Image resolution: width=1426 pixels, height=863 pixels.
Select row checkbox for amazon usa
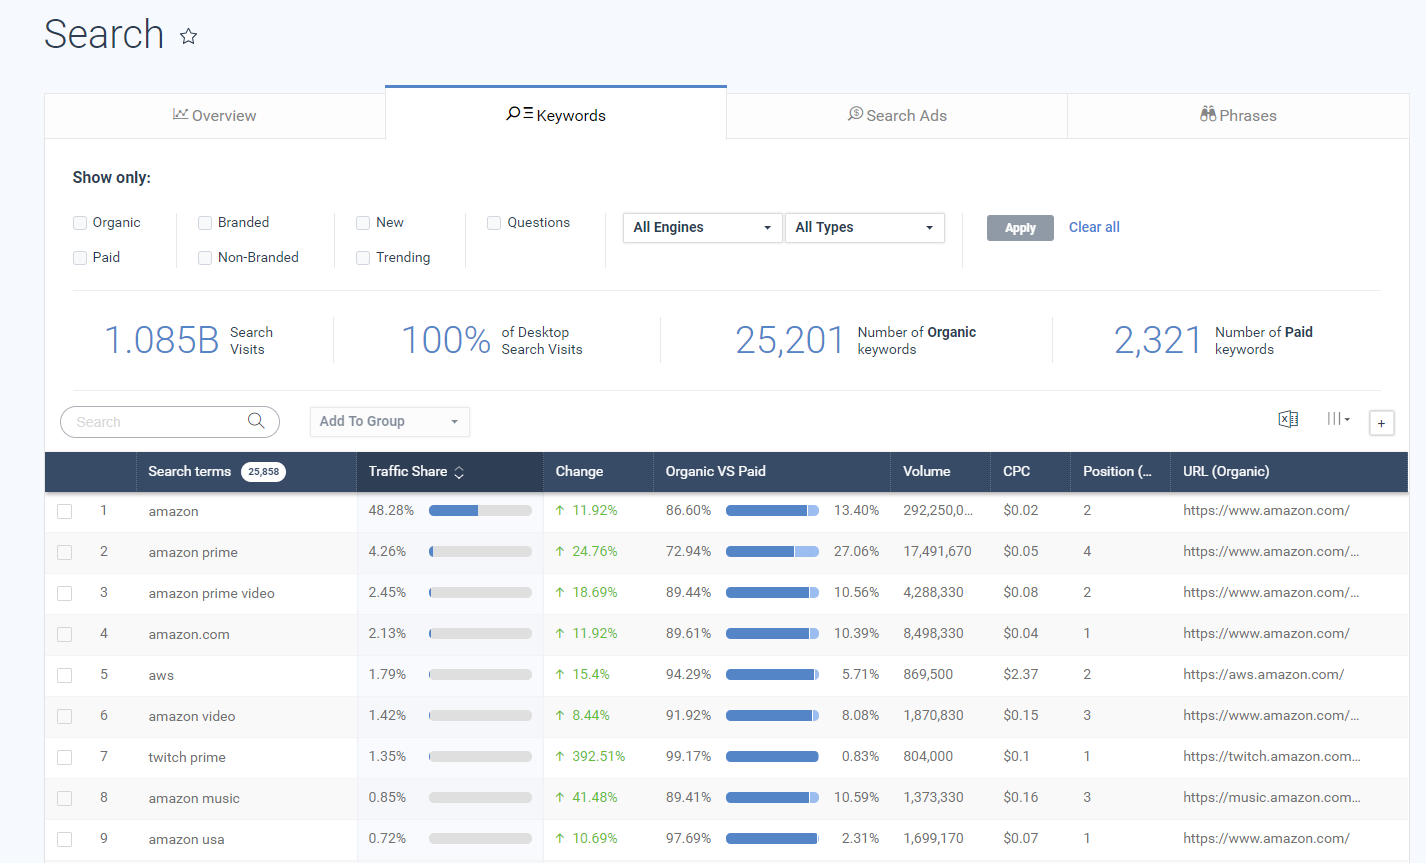point(65,840)
